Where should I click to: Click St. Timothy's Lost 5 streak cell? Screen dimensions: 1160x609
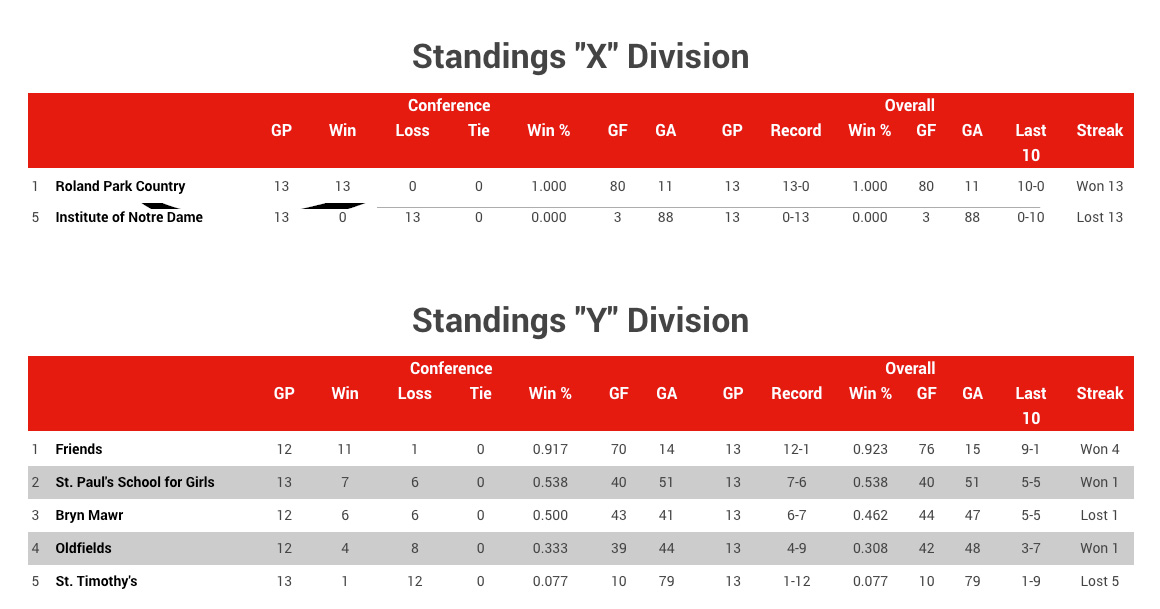[x=1099, y=582]
